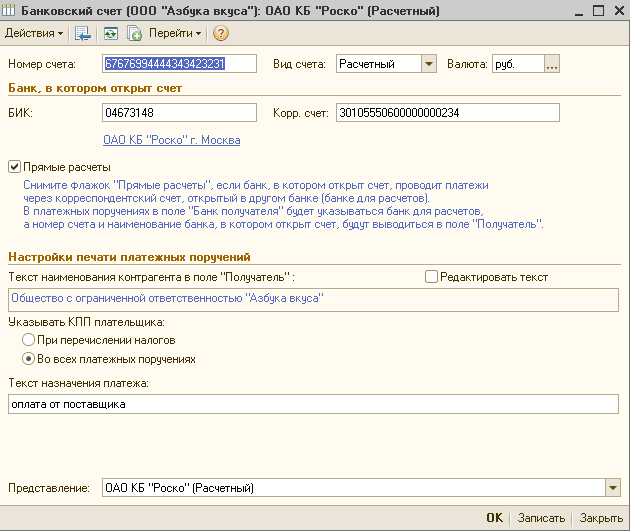630x531 pixels.
Task: Click heading Настройки печати платежных поручений
Action: [129, 257]
